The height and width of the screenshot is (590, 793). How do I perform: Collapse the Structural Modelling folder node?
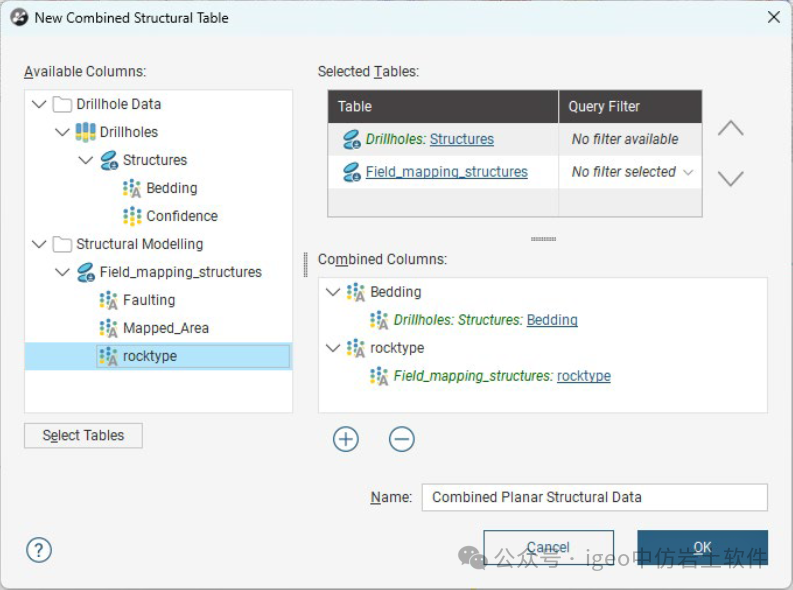(x=39, y=244)
